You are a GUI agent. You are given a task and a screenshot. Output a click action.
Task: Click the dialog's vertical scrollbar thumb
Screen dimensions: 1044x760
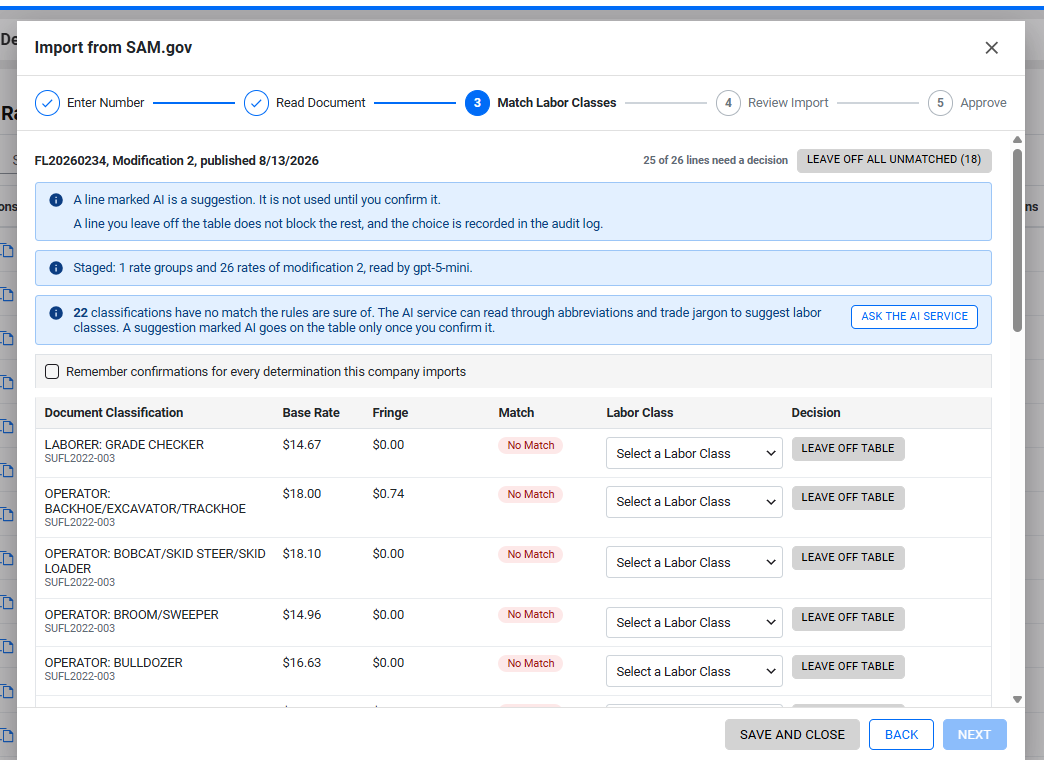coord(1017,240)
